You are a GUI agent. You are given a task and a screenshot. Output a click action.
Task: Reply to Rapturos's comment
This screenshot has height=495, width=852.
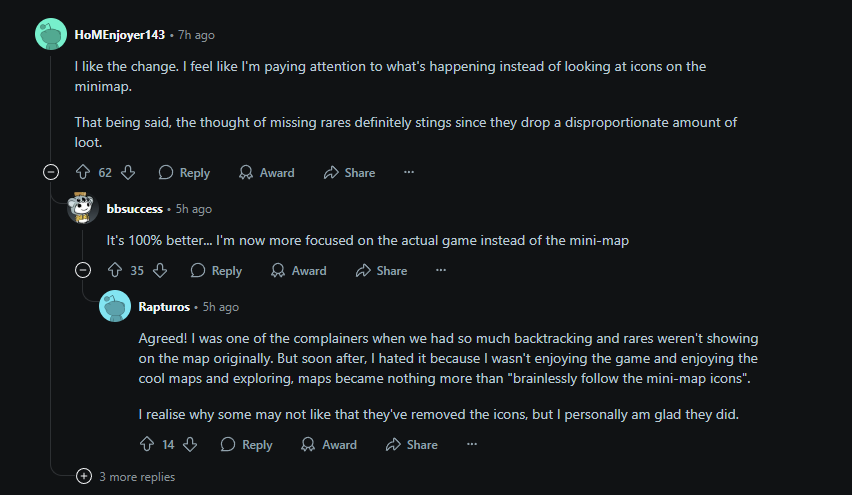tap(246, 444)
